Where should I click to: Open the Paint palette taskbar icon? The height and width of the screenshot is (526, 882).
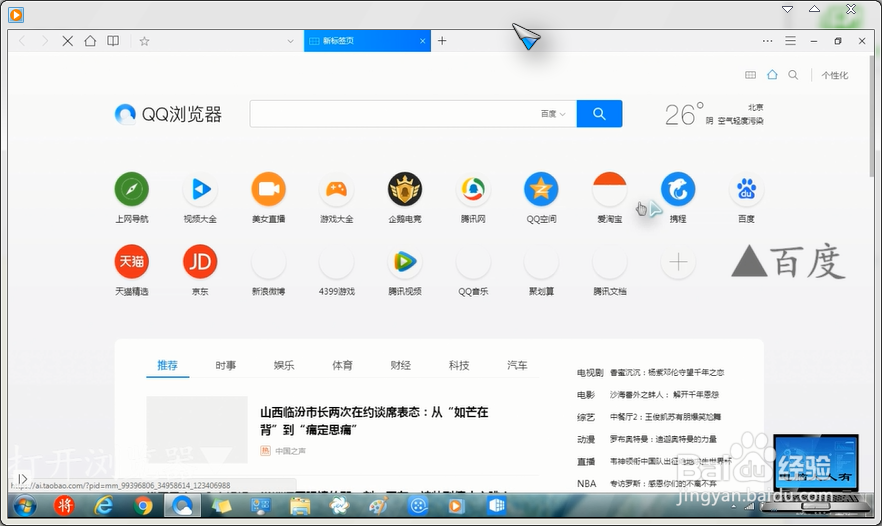click(x=379, y=506)
